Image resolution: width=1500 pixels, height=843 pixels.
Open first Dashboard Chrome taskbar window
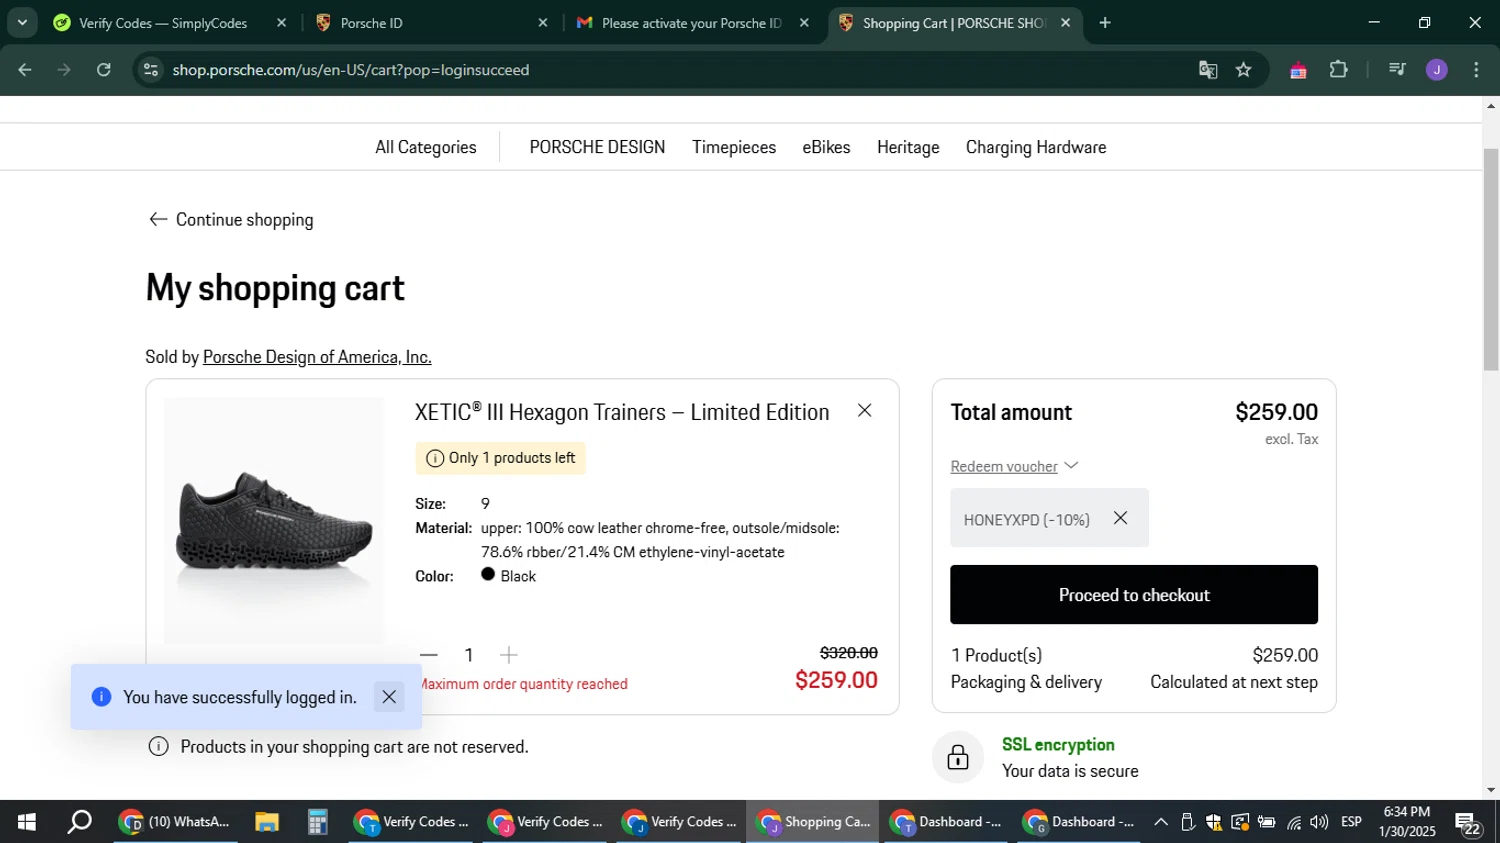(946, 822)
